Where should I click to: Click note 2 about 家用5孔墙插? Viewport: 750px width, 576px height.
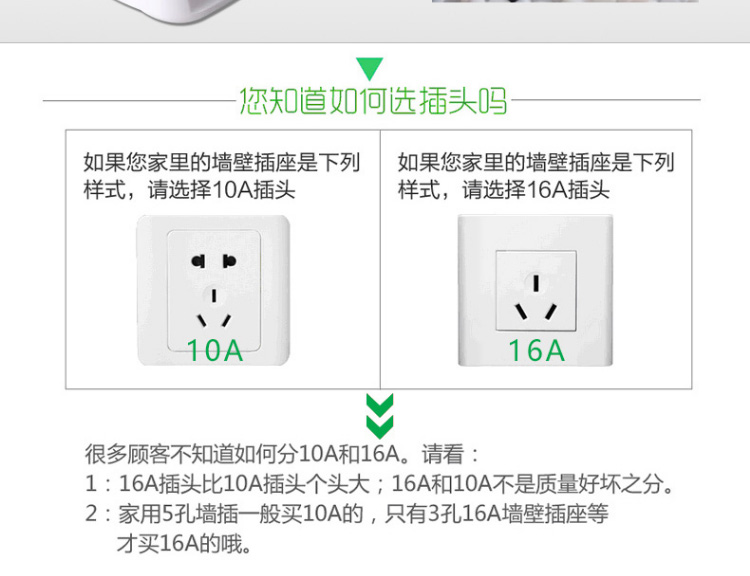click(347, 514)
